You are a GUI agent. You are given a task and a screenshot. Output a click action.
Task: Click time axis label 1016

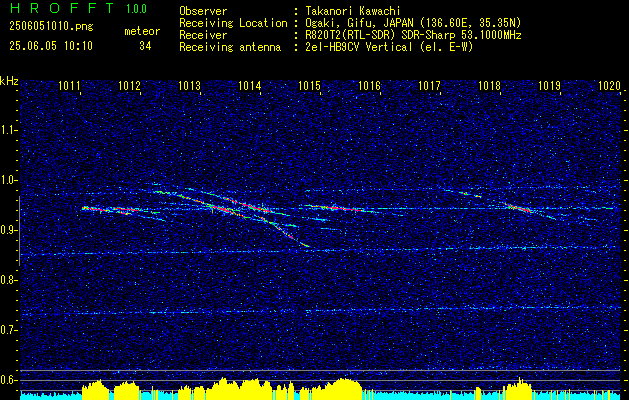tap(369, 85)
